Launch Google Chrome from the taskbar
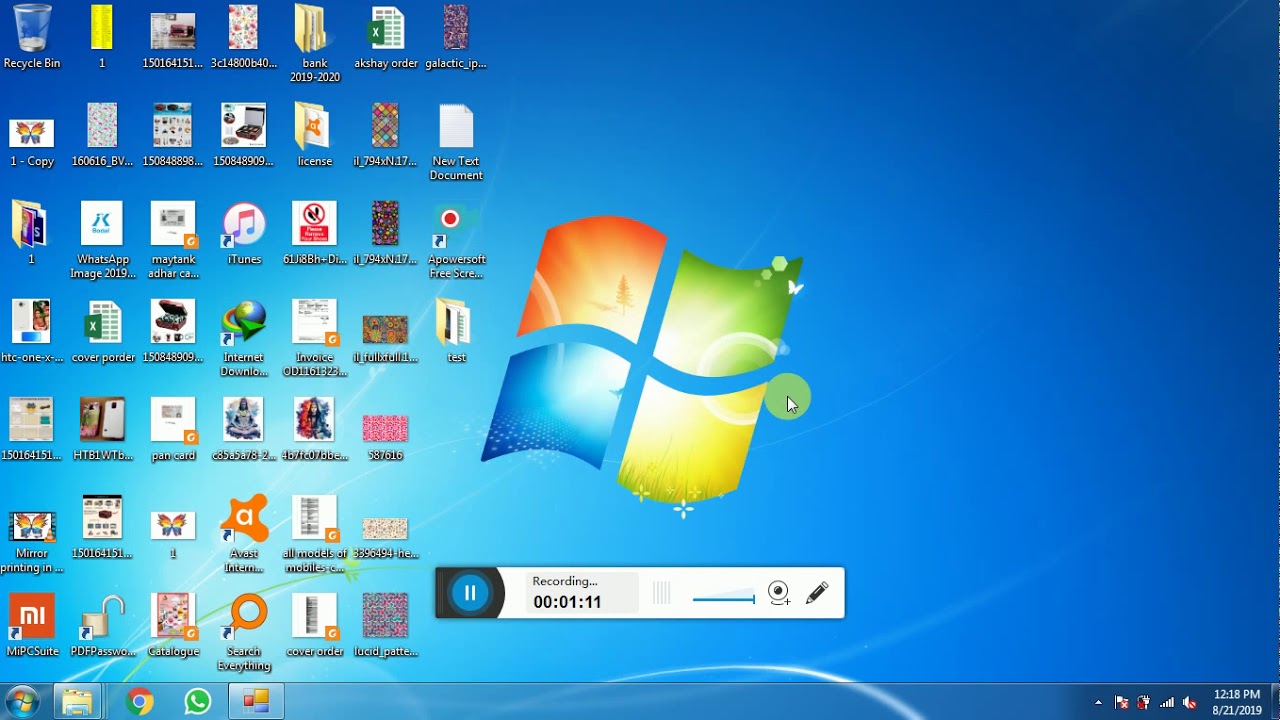Screen dimensions: 1280x720 pyautogui.click(x=140, y=702)
